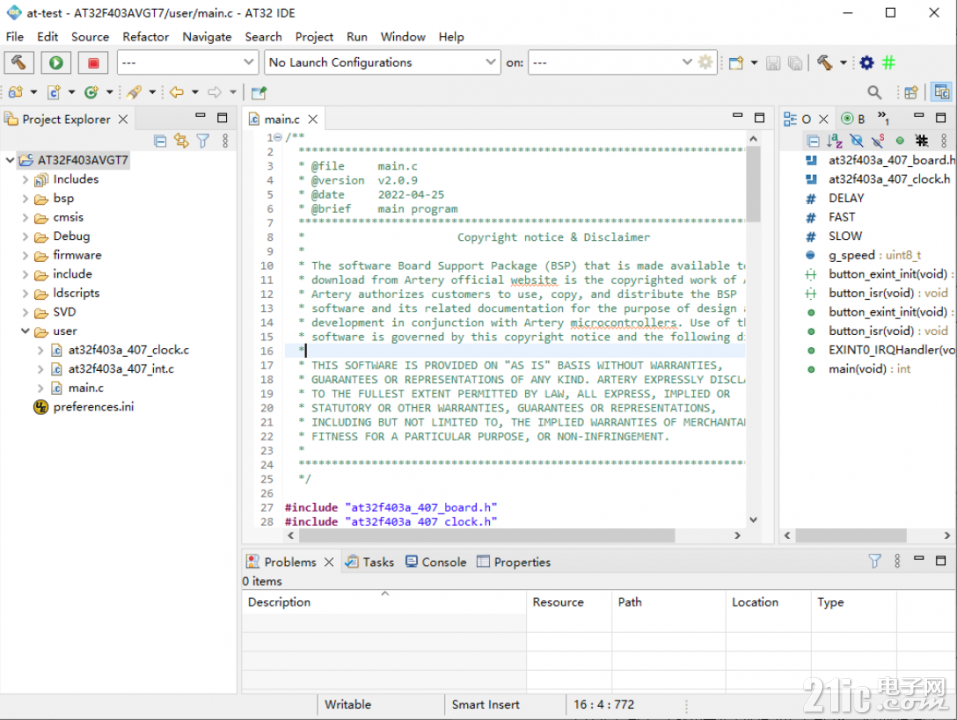Open the Open Perspective icon

[x=911, y=92]
